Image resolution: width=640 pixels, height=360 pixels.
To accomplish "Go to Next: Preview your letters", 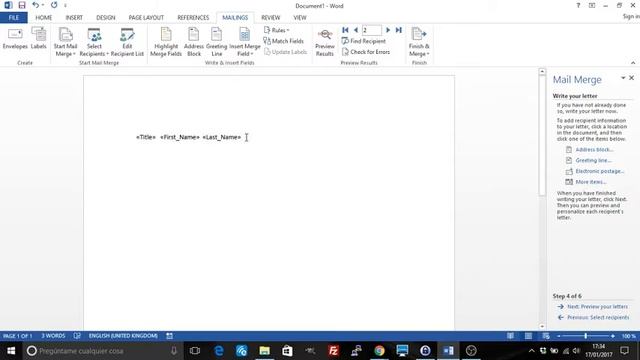I will click(597, 307).
